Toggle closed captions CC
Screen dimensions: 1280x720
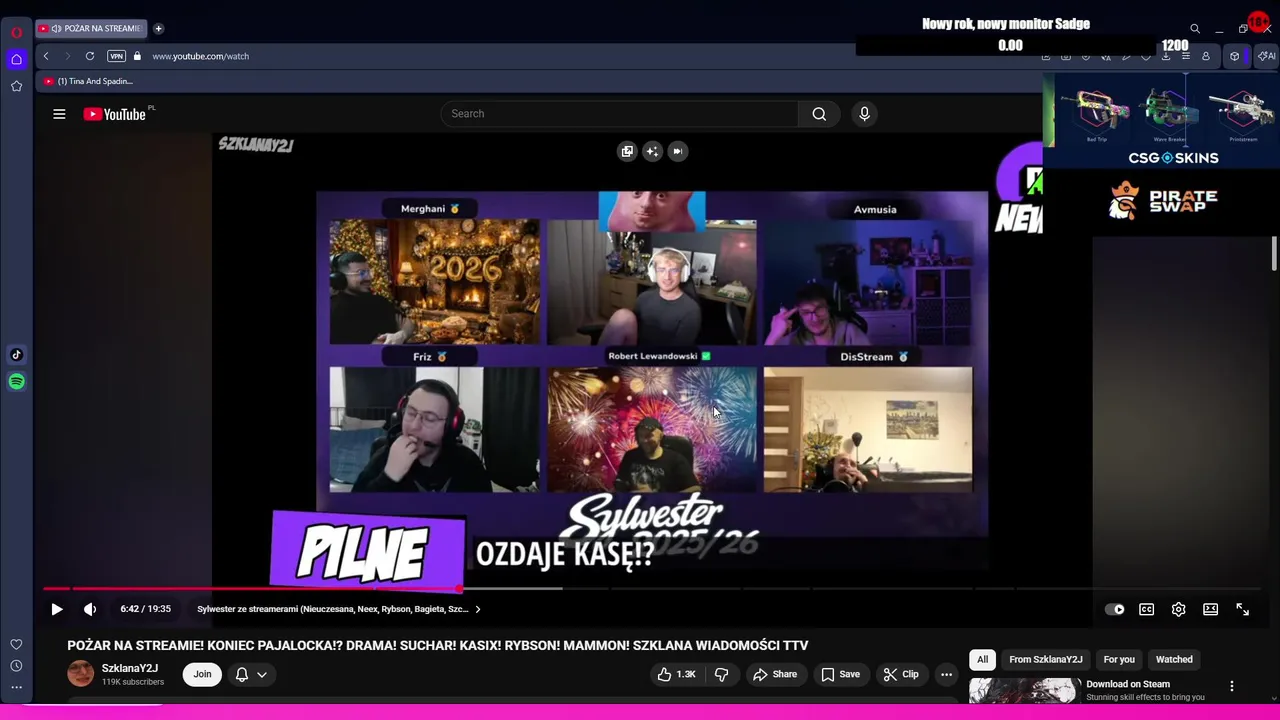click(1146, 609)
